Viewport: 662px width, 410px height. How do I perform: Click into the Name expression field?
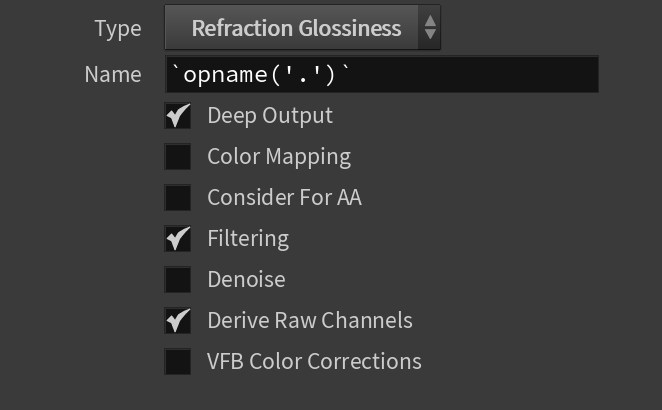click(x=382, y=74)
